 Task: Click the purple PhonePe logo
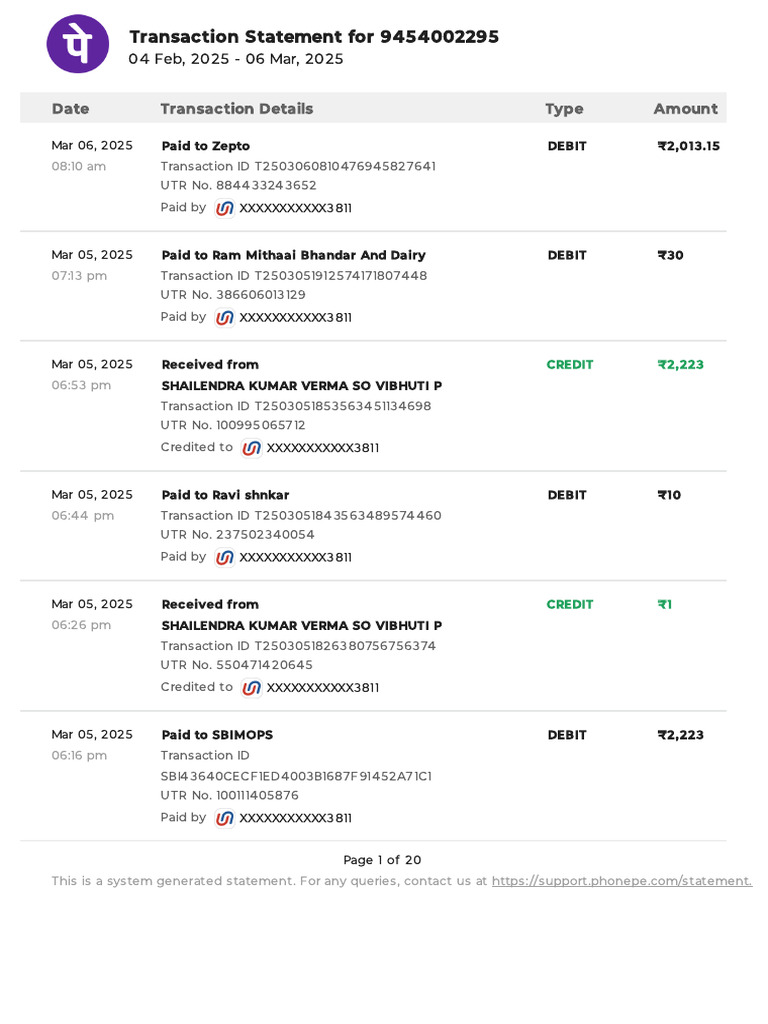[x=78, y=44]
